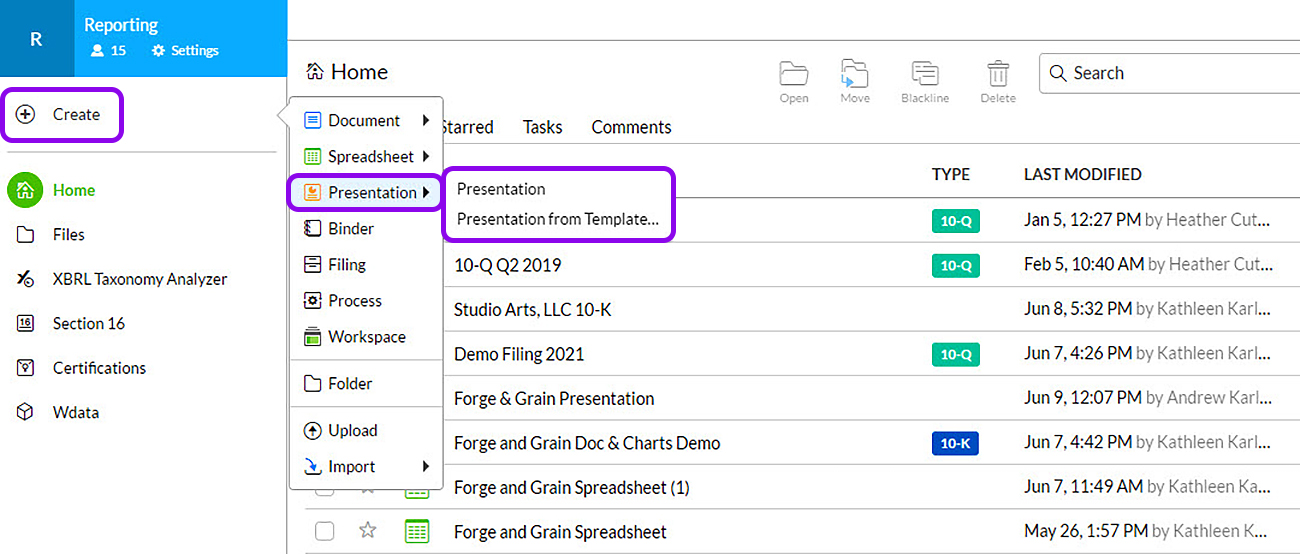Click the Move toolbar icon
This screenshot has width=1300, height=554.
click(x=854, y=76)
